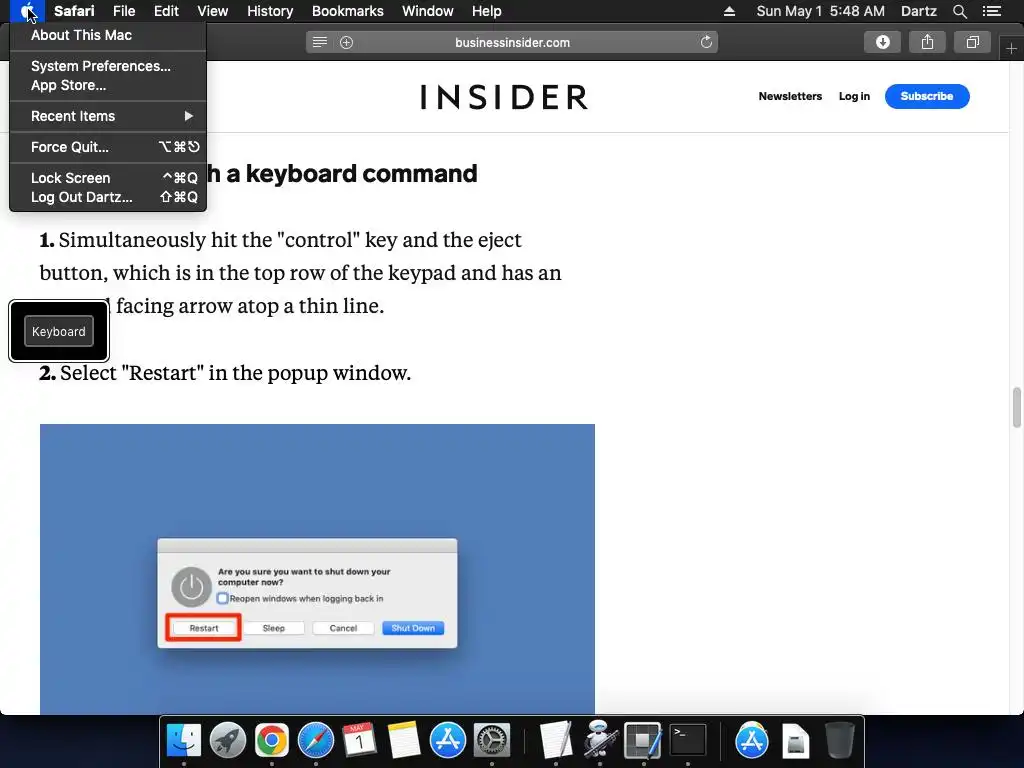Viewport: 1024px width, 768px height.
Task: Open the Edit menu
Action: pyautogui.click(x=166, y=11)
